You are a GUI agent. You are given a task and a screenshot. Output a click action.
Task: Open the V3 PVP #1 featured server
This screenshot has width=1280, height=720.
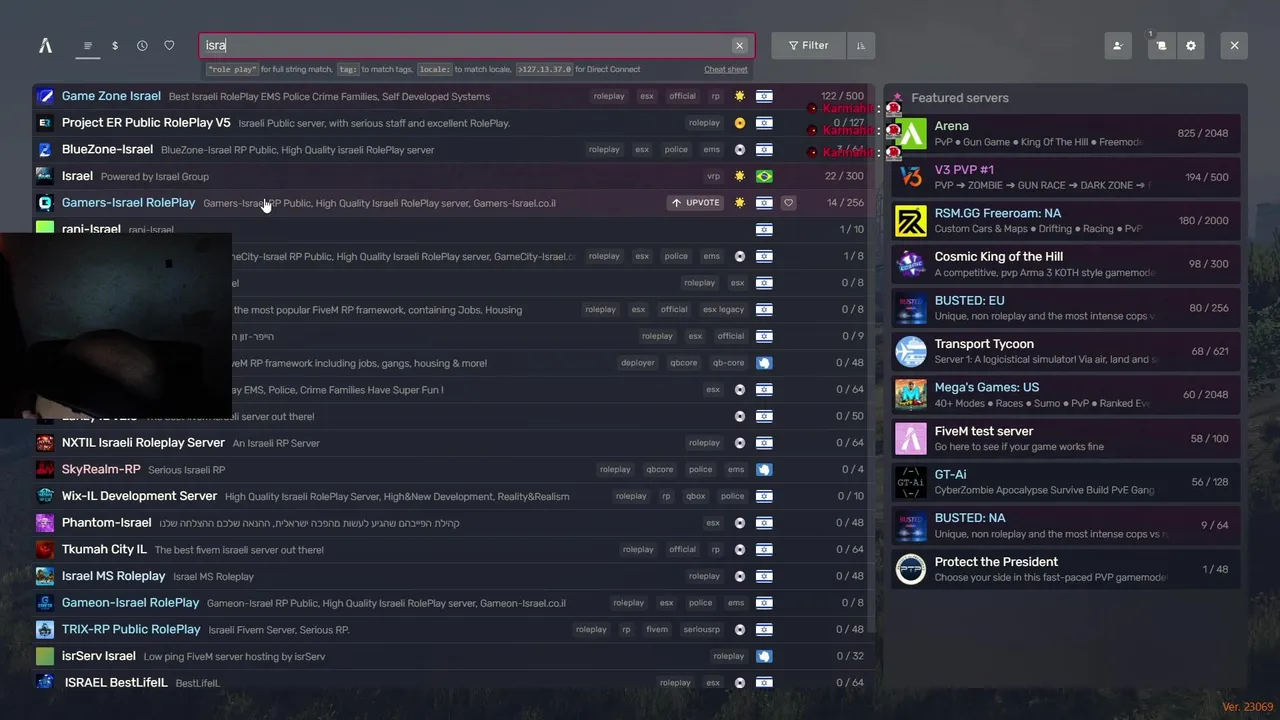[x=1066, y=177]
